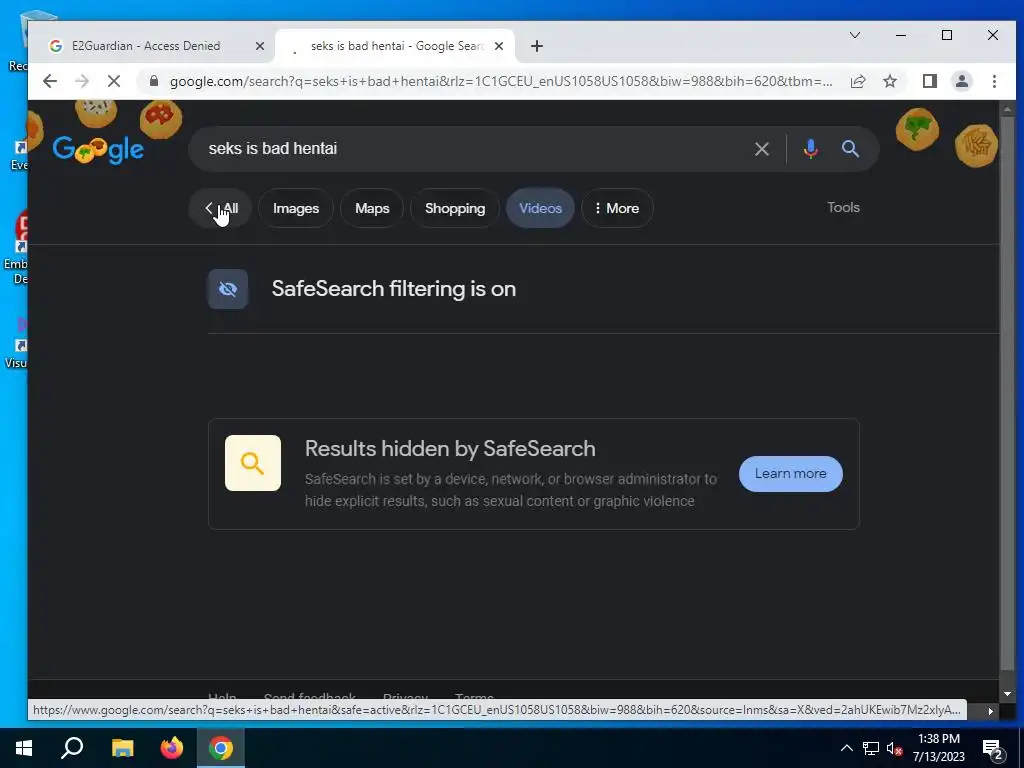Viewport: 1024px width, 768px height.
Task: Open the notification center icon
Action: [x=993, y=750]
